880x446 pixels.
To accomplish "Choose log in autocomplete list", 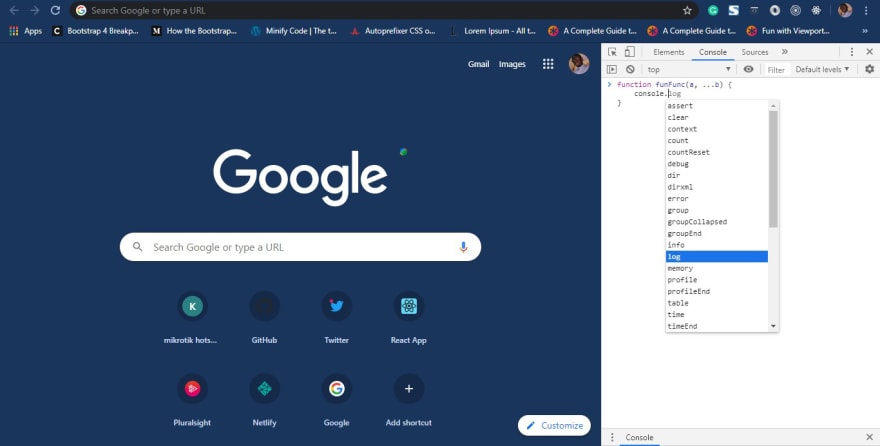I will pyautogui.click(x=717, y=256).
